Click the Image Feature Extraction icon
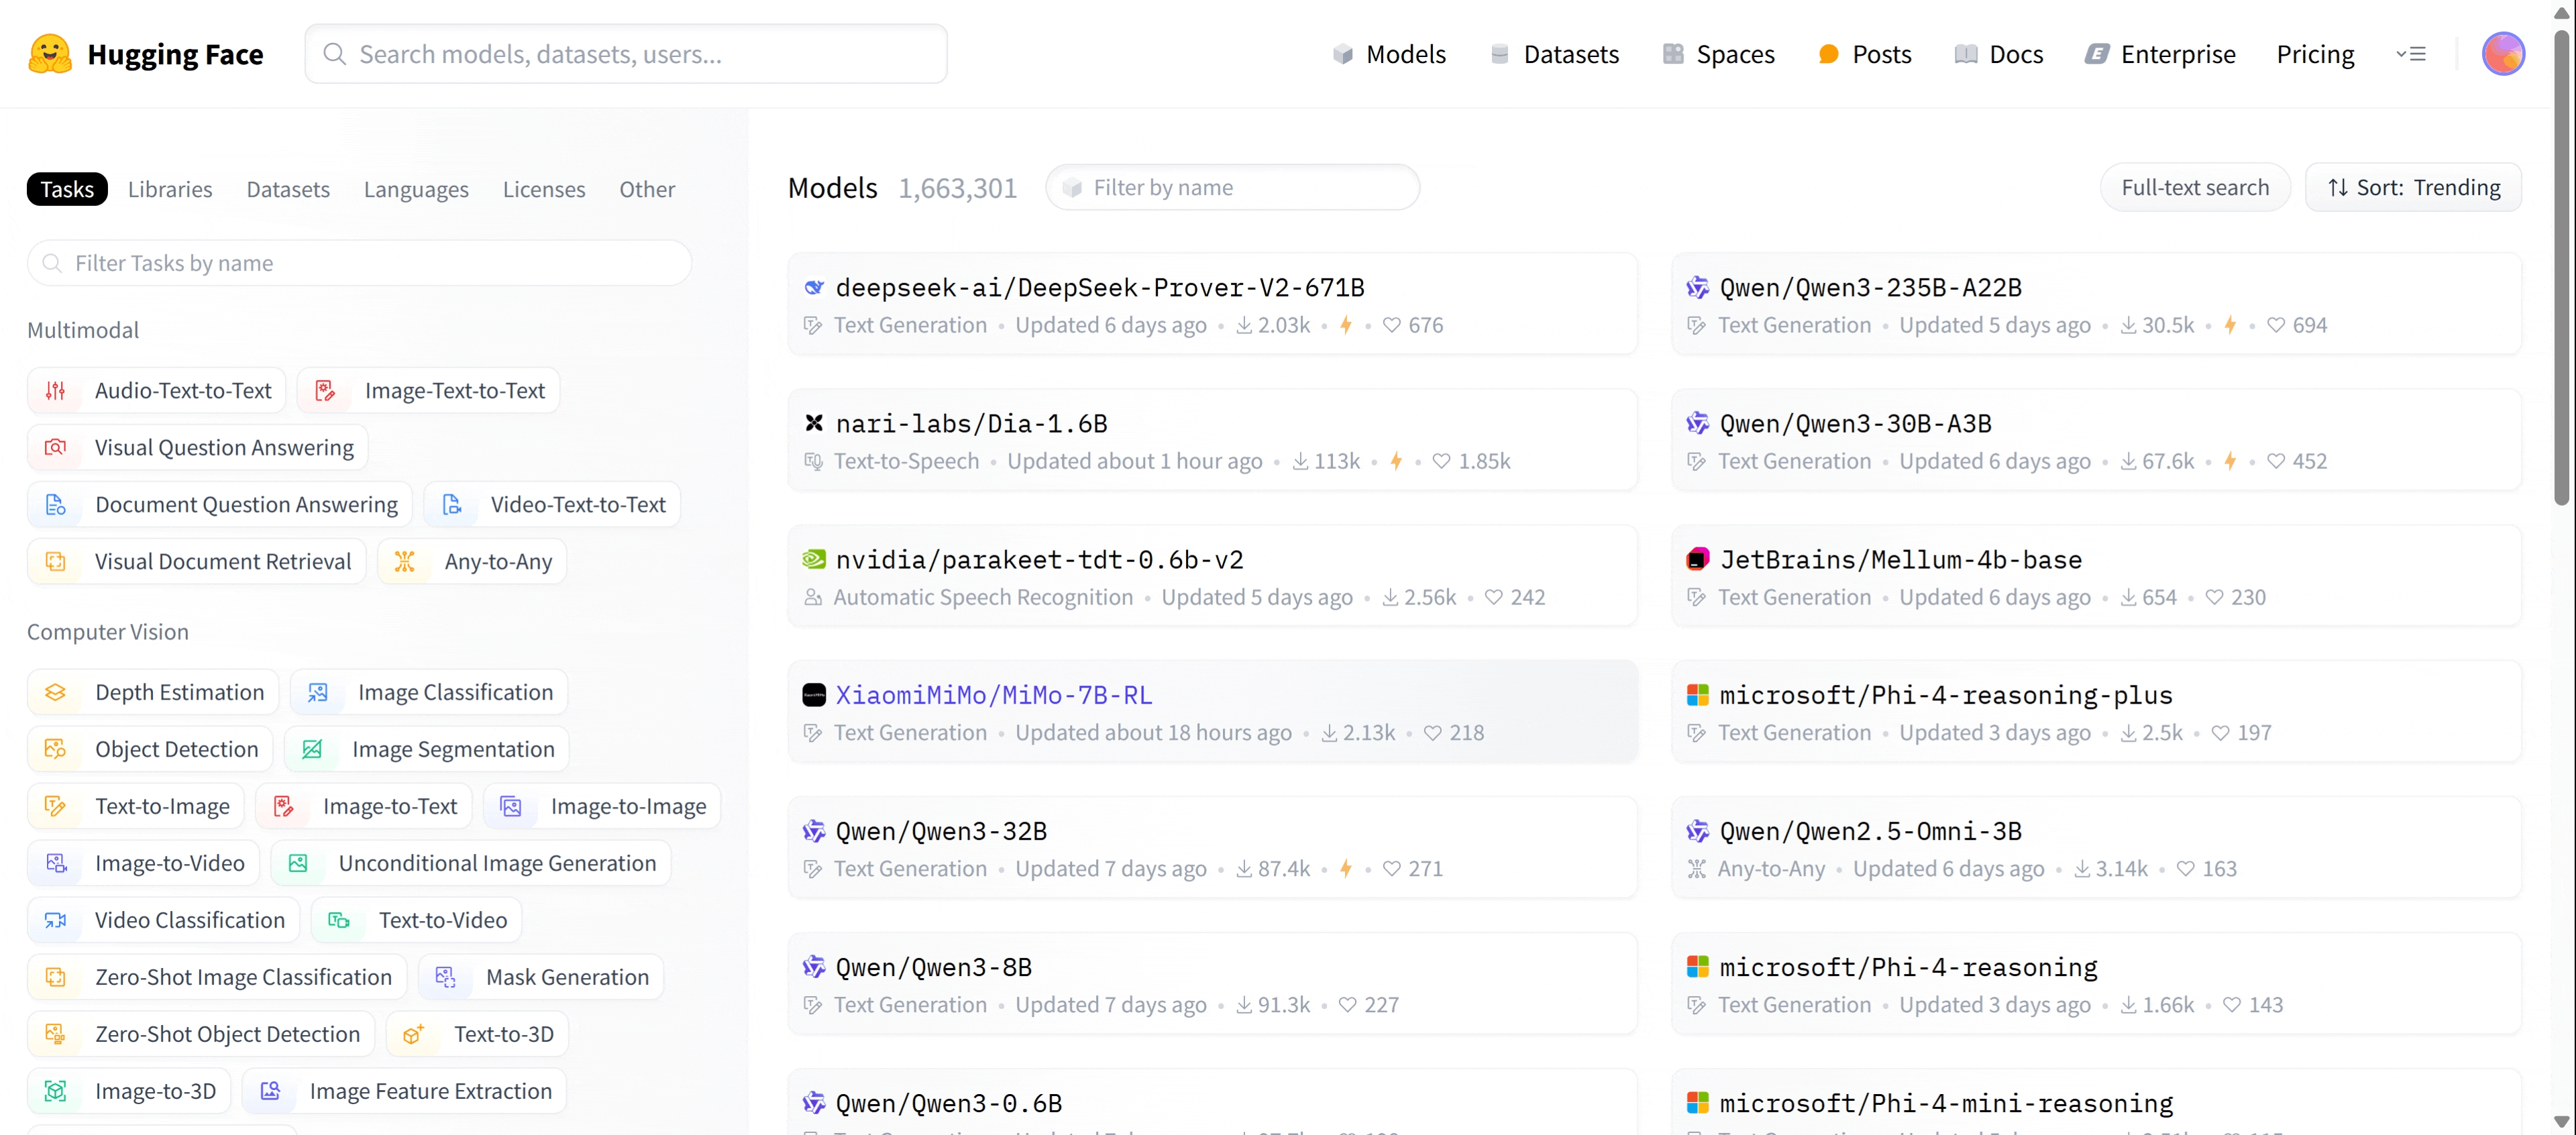 click(x=270, y=1092)
